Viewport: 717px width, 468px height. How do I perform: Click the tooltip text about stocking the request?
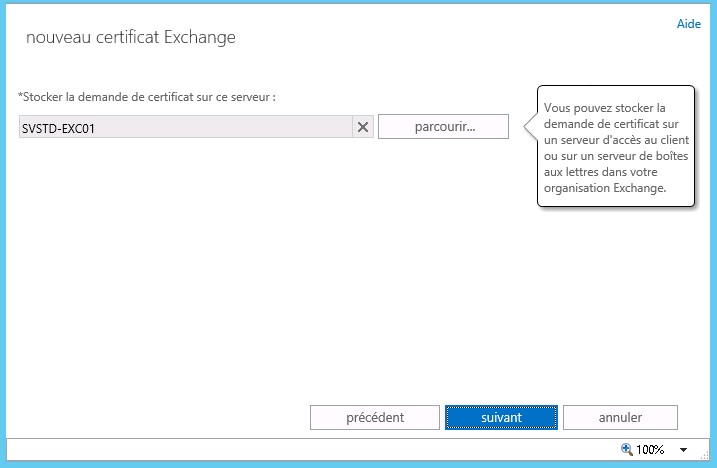click(616, 148)
